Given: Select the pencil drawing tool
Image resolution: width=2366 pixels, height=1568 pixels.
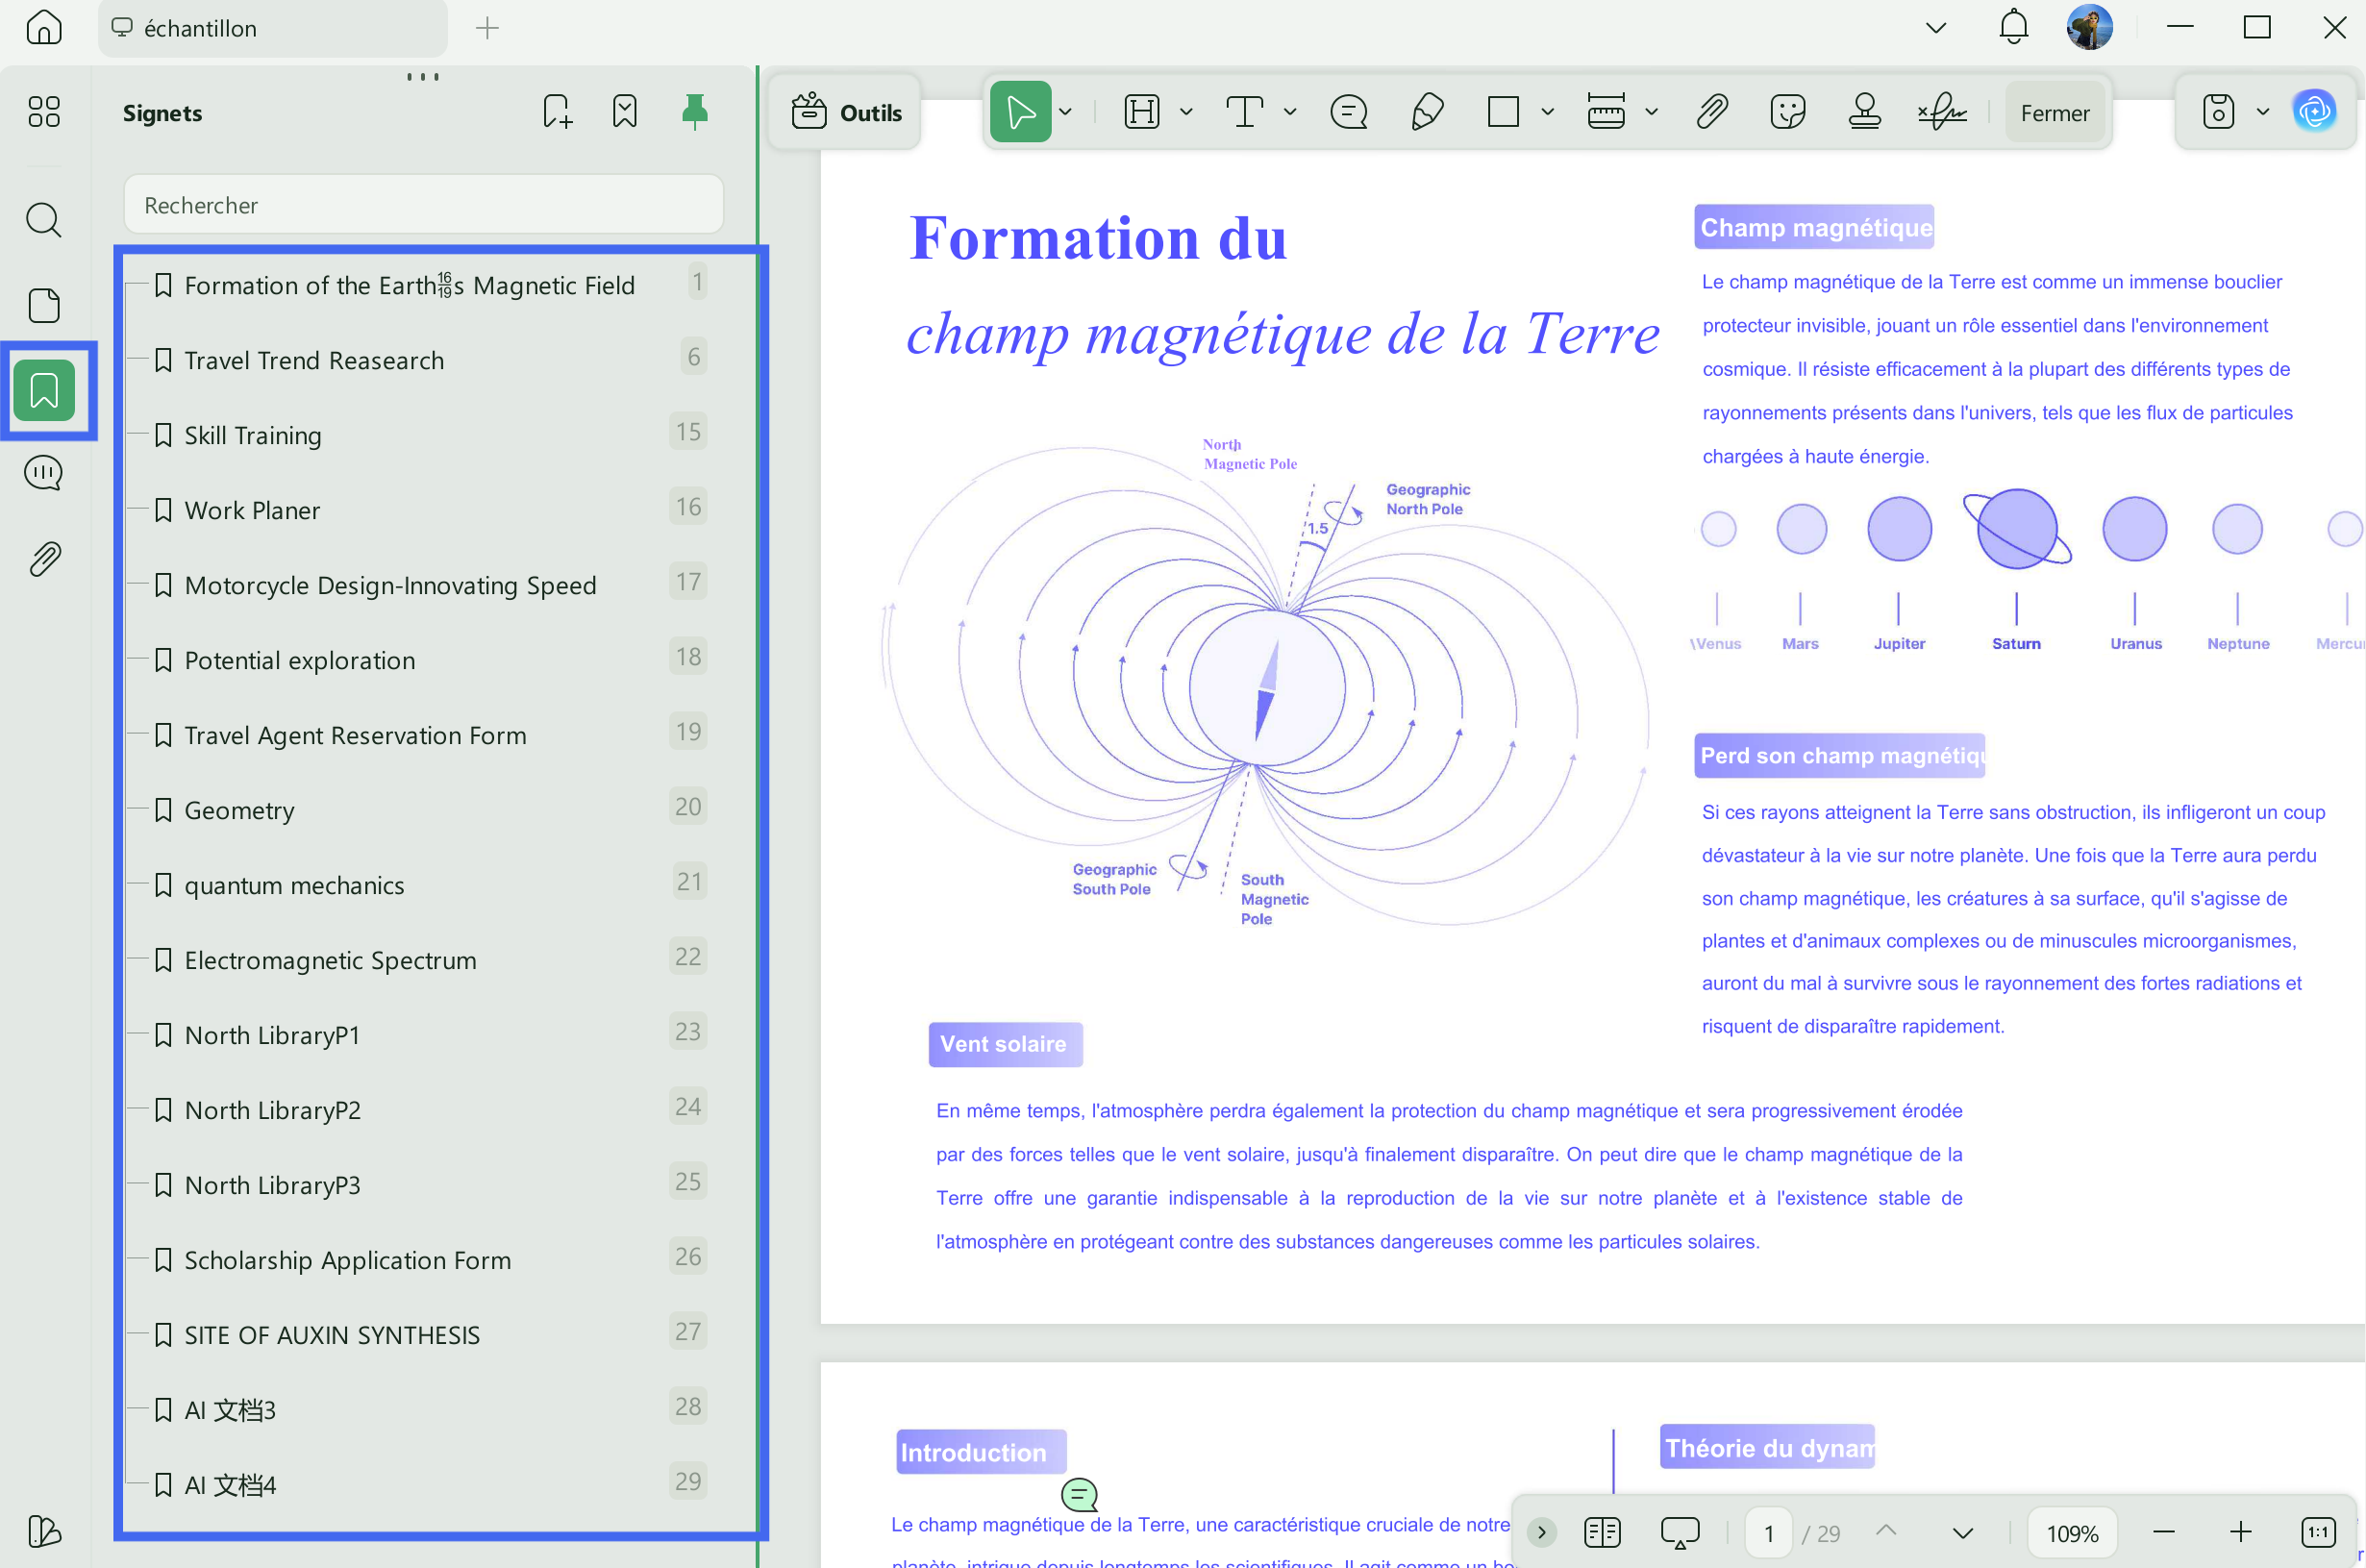Looking at the screenshot, I should pos(1427,112).
